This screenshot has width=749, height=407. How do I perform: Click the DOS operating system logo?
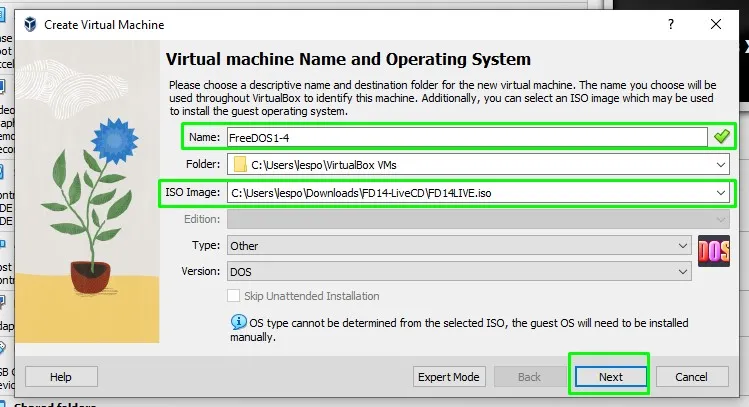(x=714, y=251)
